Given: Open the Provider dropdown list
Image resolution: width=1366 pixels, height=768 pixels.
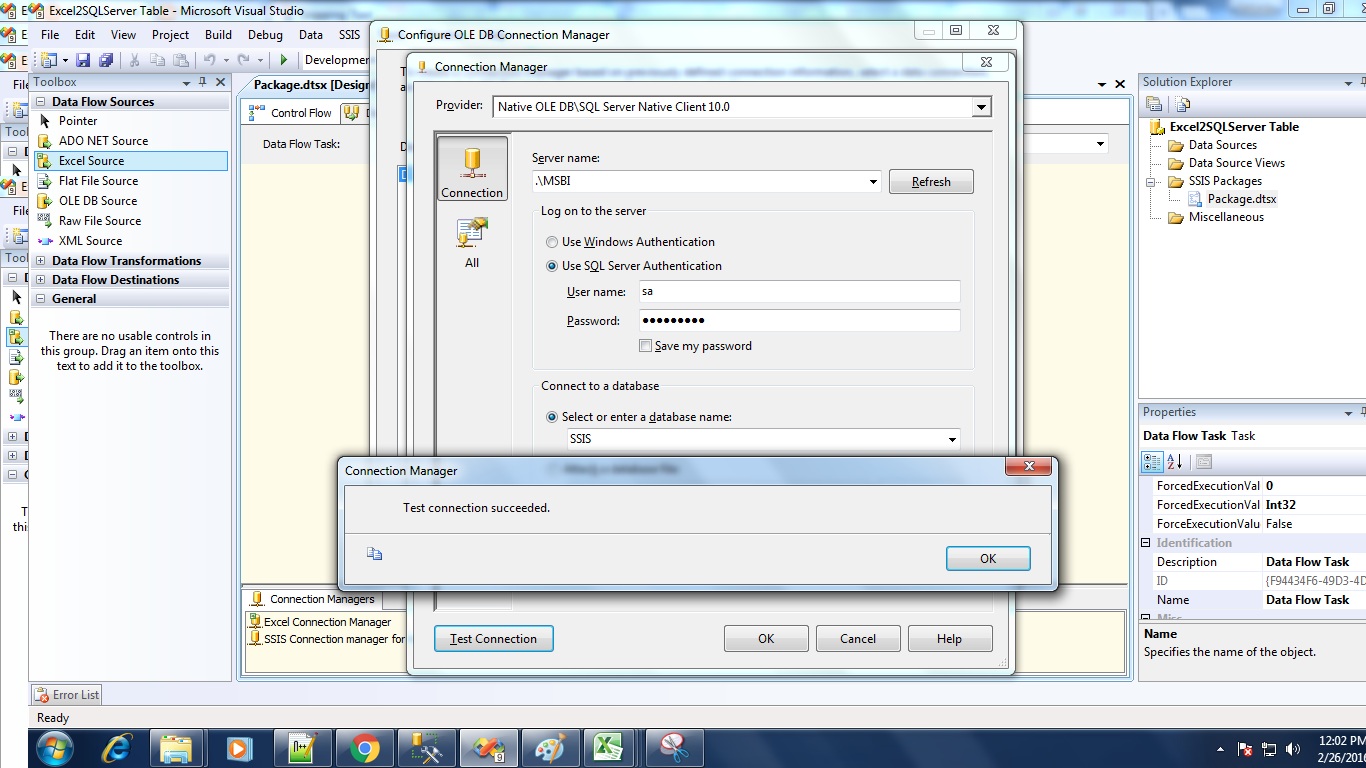Looking at the screenshot, I should 981,107.
